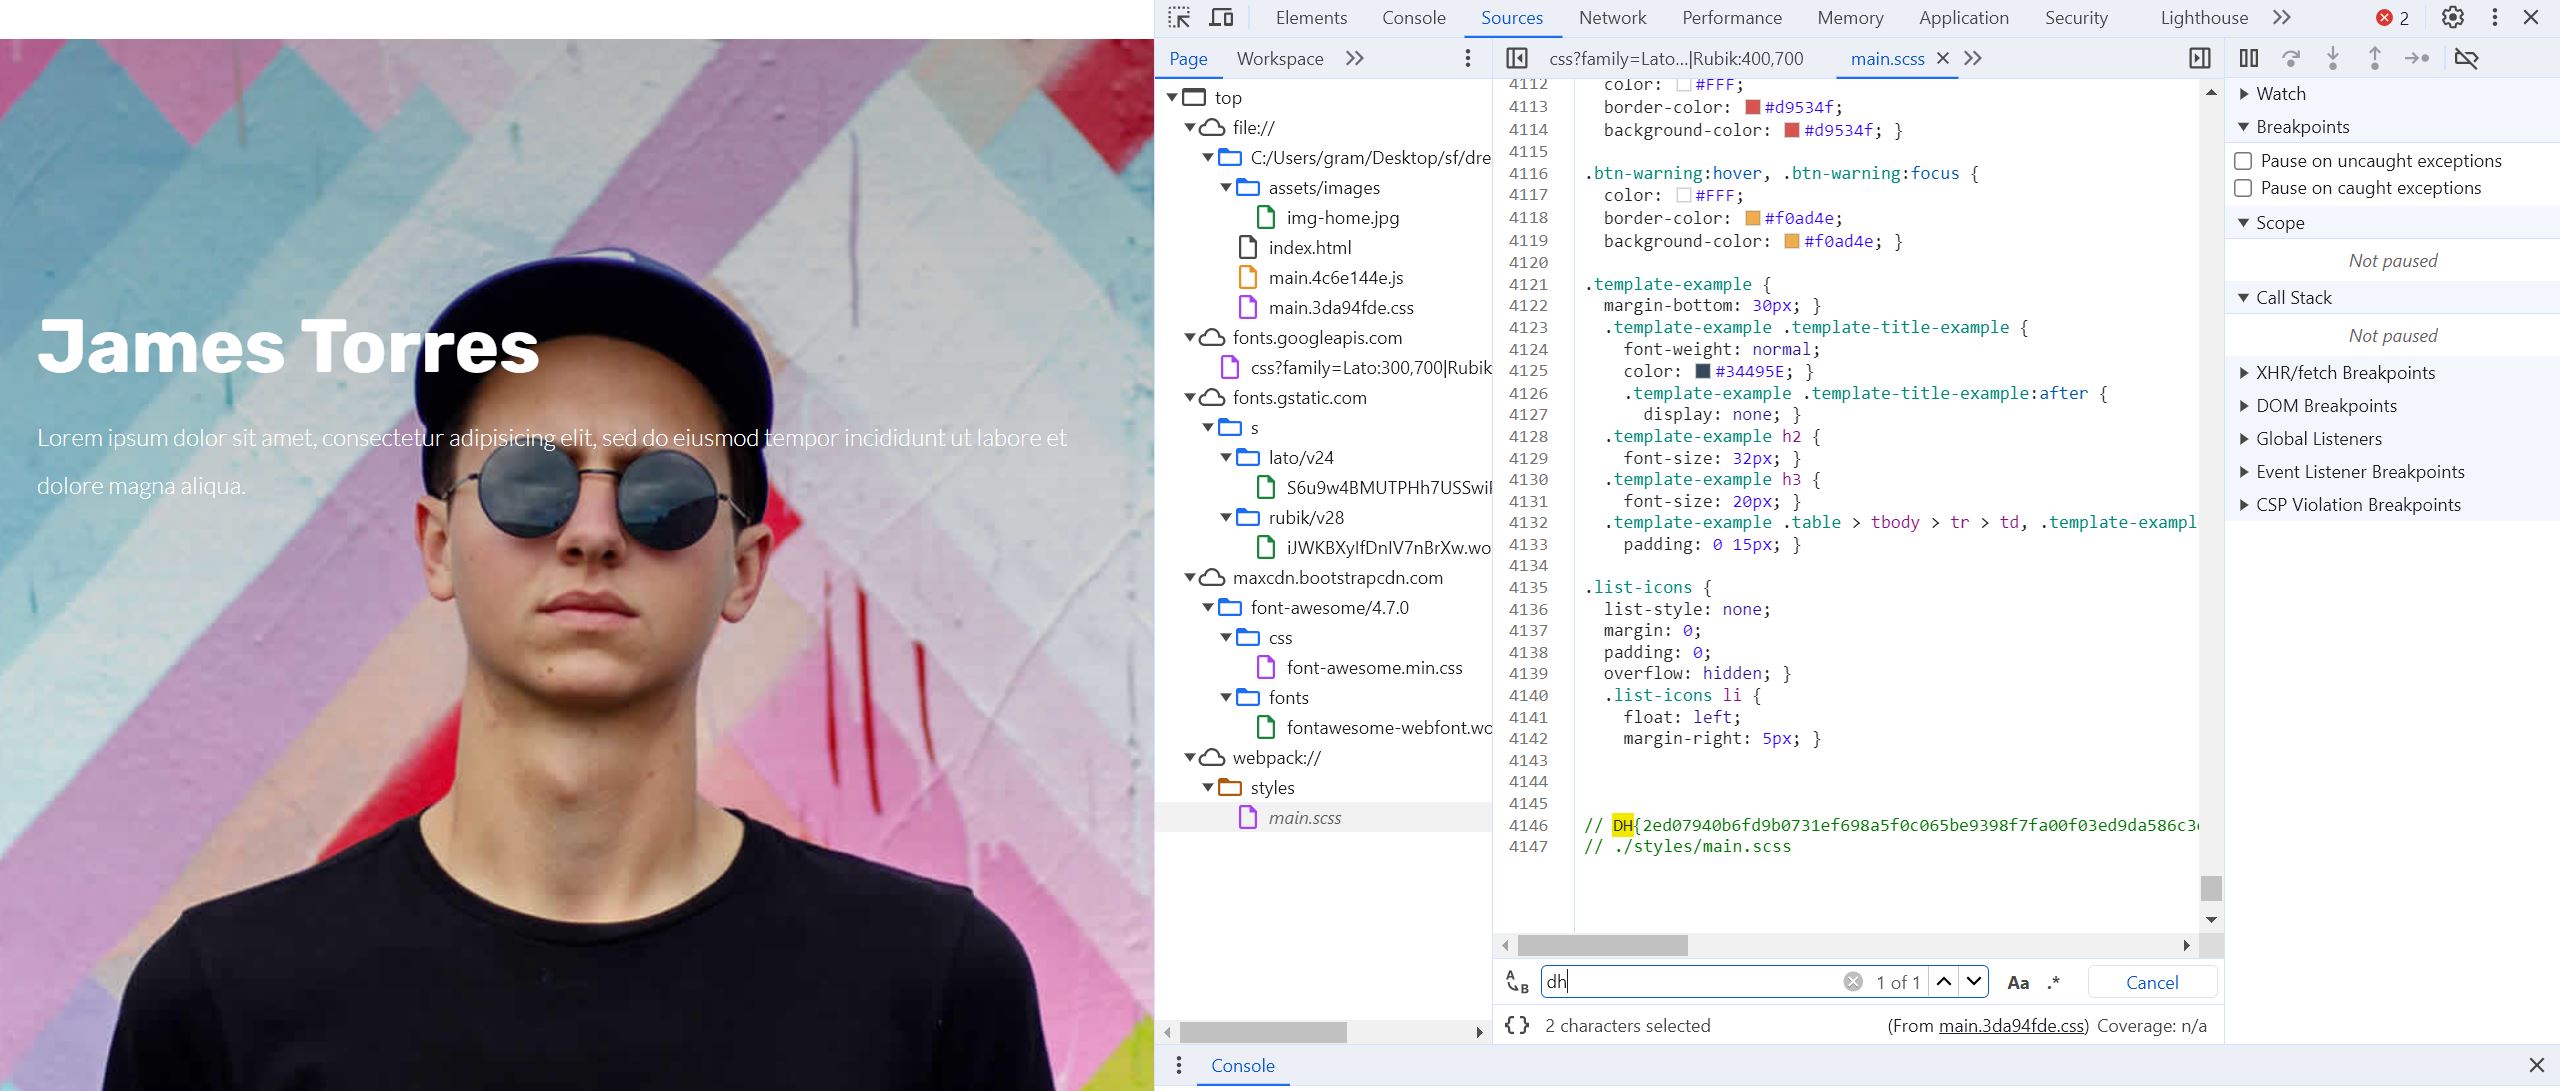This screenshot has height=1091, width=2560.
Task: Toggle match case Aa option
Action: (2018, 982)
